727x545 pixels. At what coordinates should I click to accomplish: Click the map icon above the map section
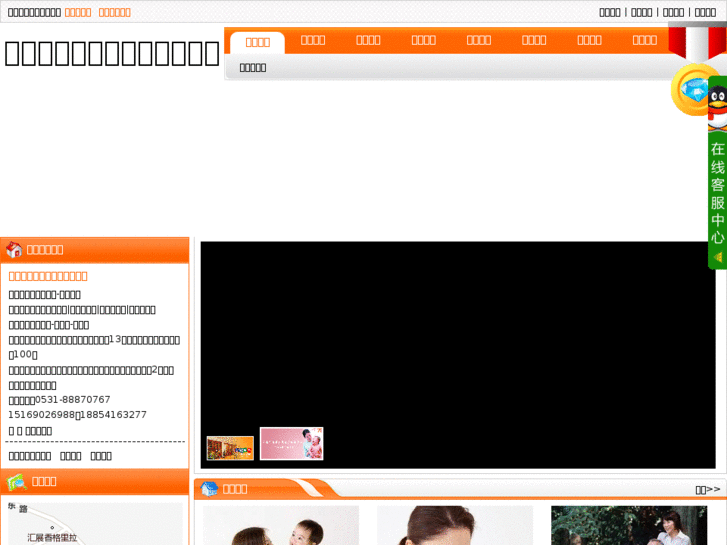(16, 482)
